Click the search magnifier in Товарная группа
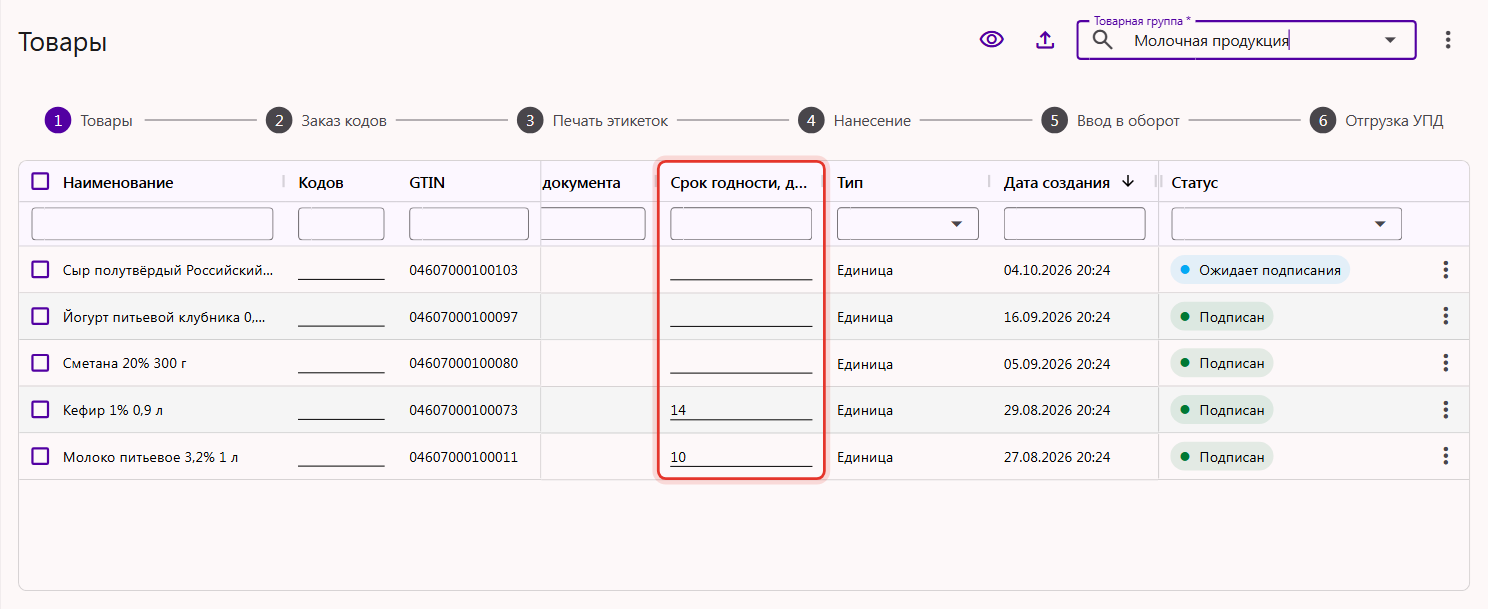Image resolution: width=1488 pixels, height=609 pixels. coord(1102,40)
